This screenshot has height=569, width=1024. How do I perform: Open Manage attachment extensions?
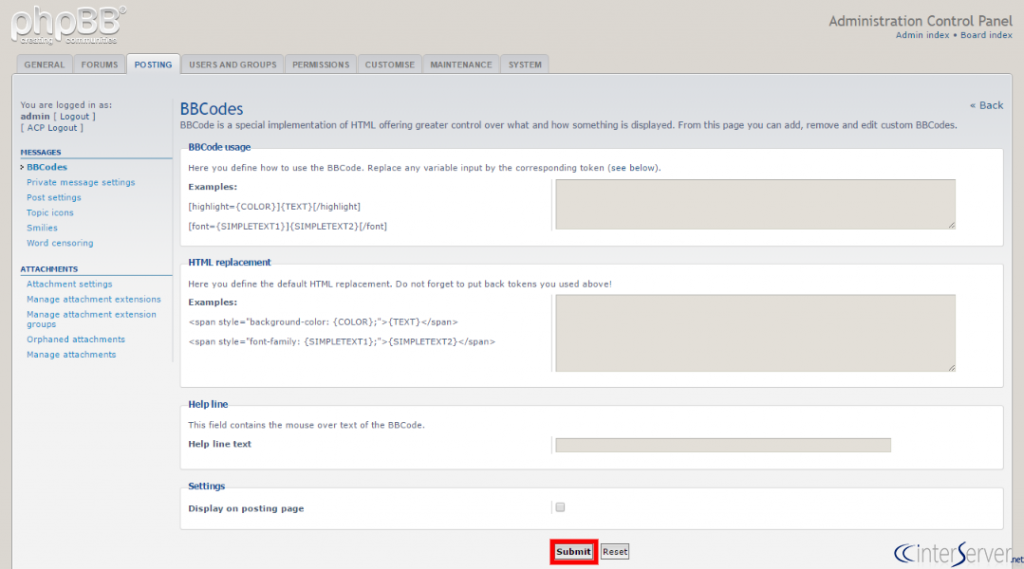coord(93,299)
